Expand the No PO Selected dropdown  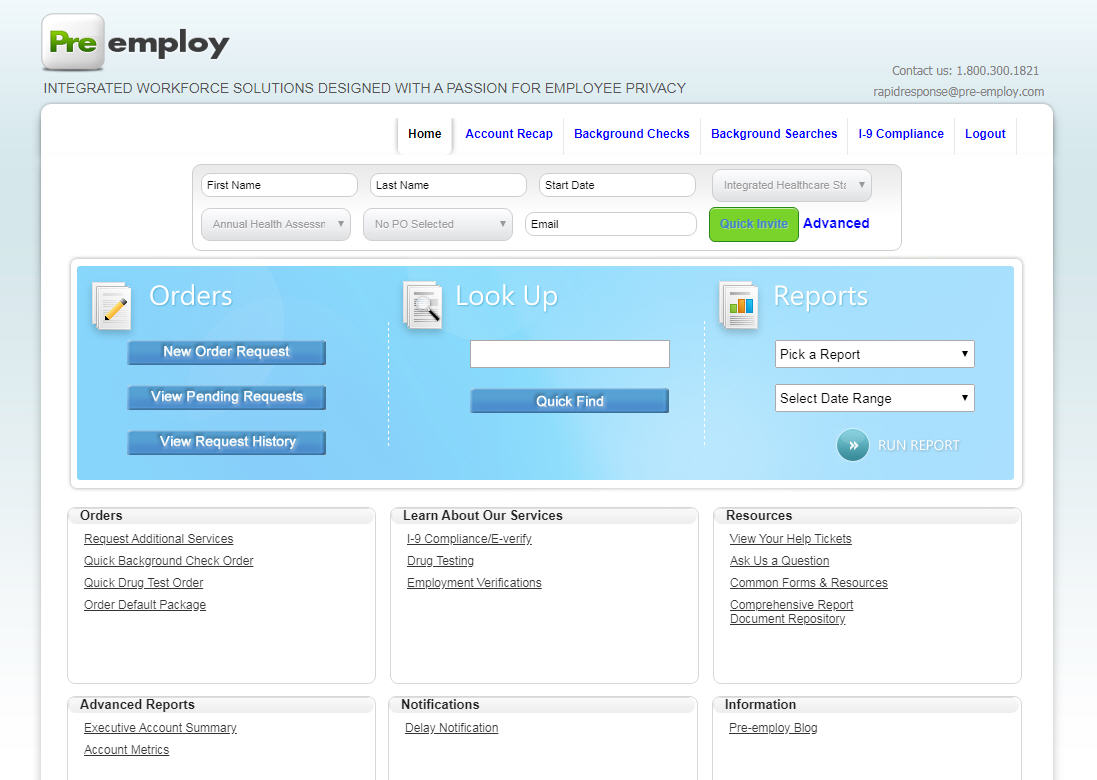437,224
